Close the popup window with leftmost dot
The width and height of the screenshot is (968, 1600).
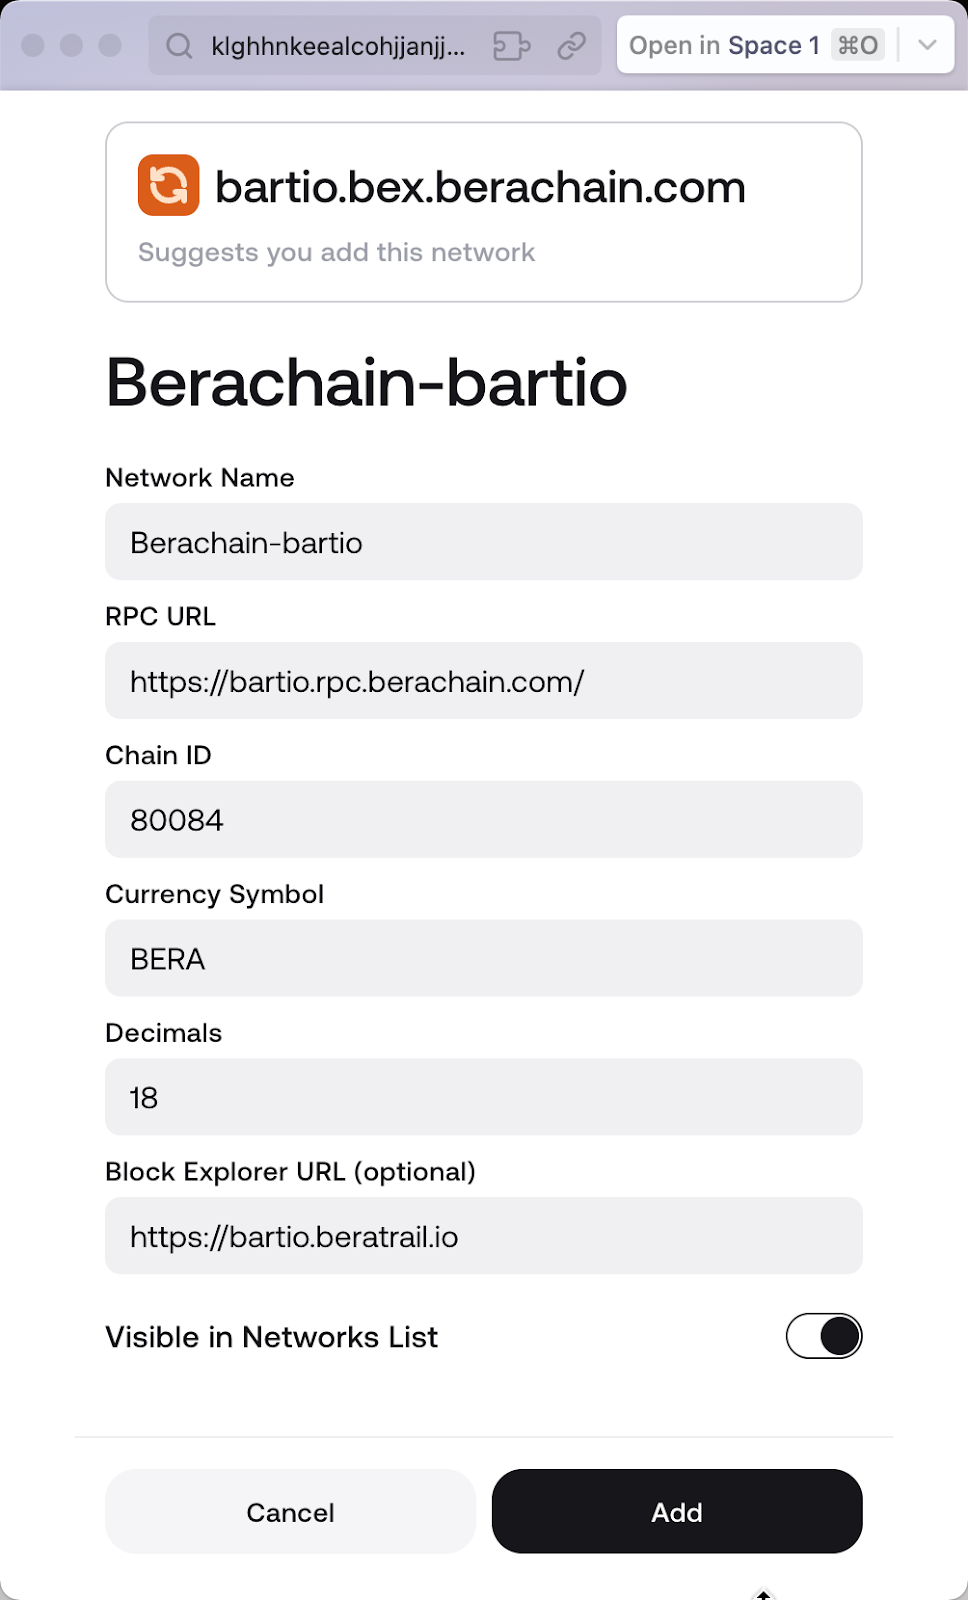click(x=33, y=46)
